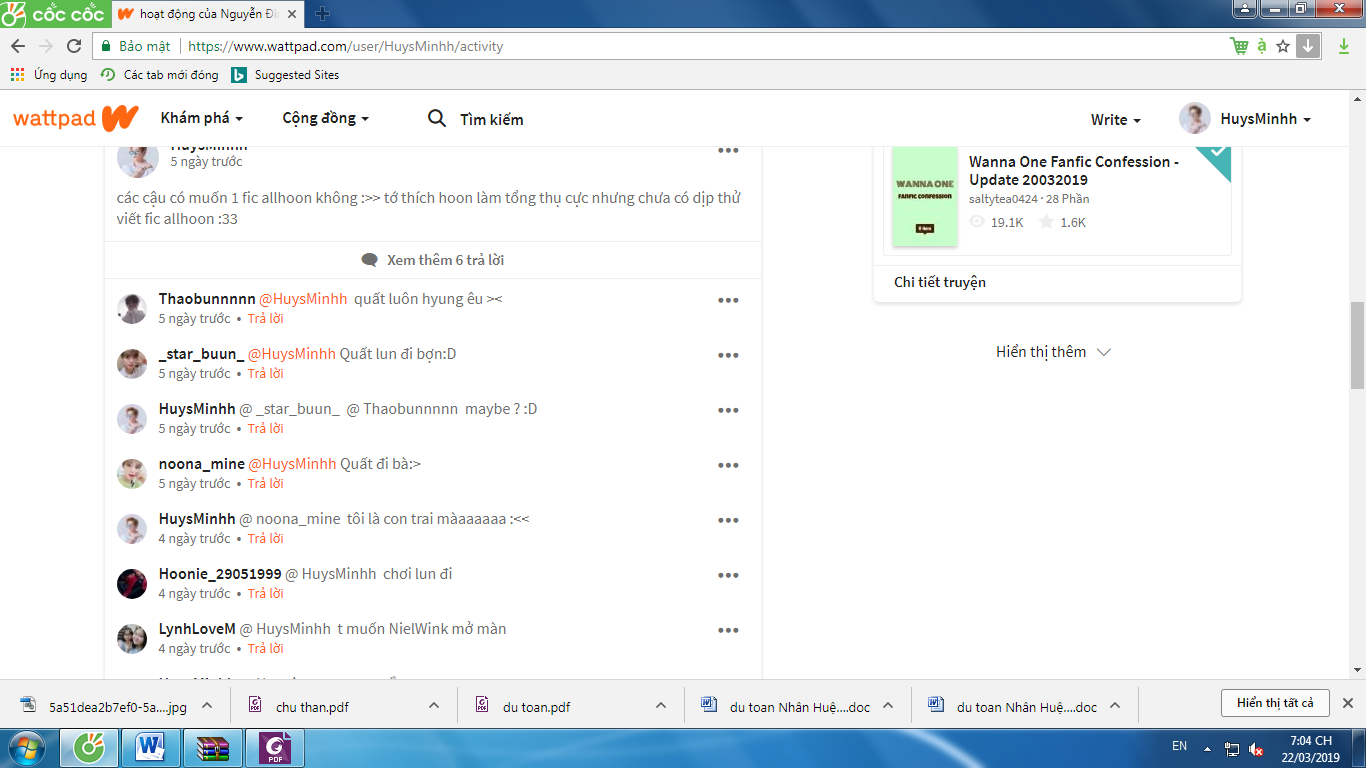
Task: Expand the Cộng đồng menu
Action: [x=325, y=118]
